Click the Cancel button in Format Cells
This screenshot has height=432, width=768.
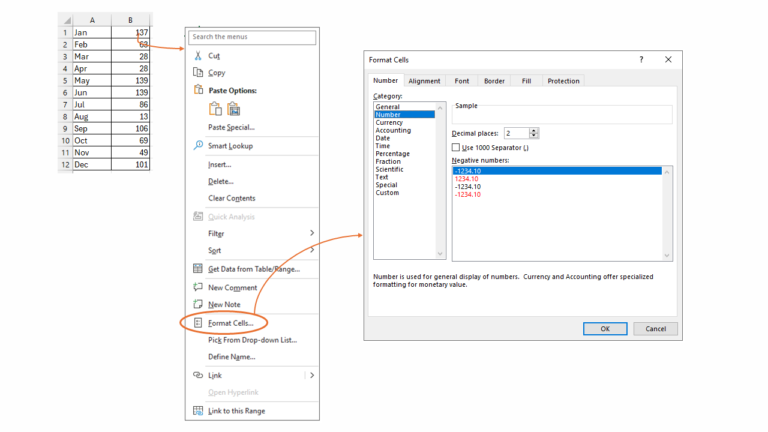pos(655,328)
